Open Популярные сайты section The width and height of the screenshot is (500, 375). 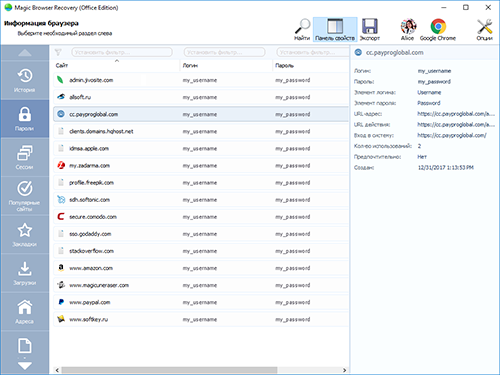pyautogui.click(x=25, y=196)
